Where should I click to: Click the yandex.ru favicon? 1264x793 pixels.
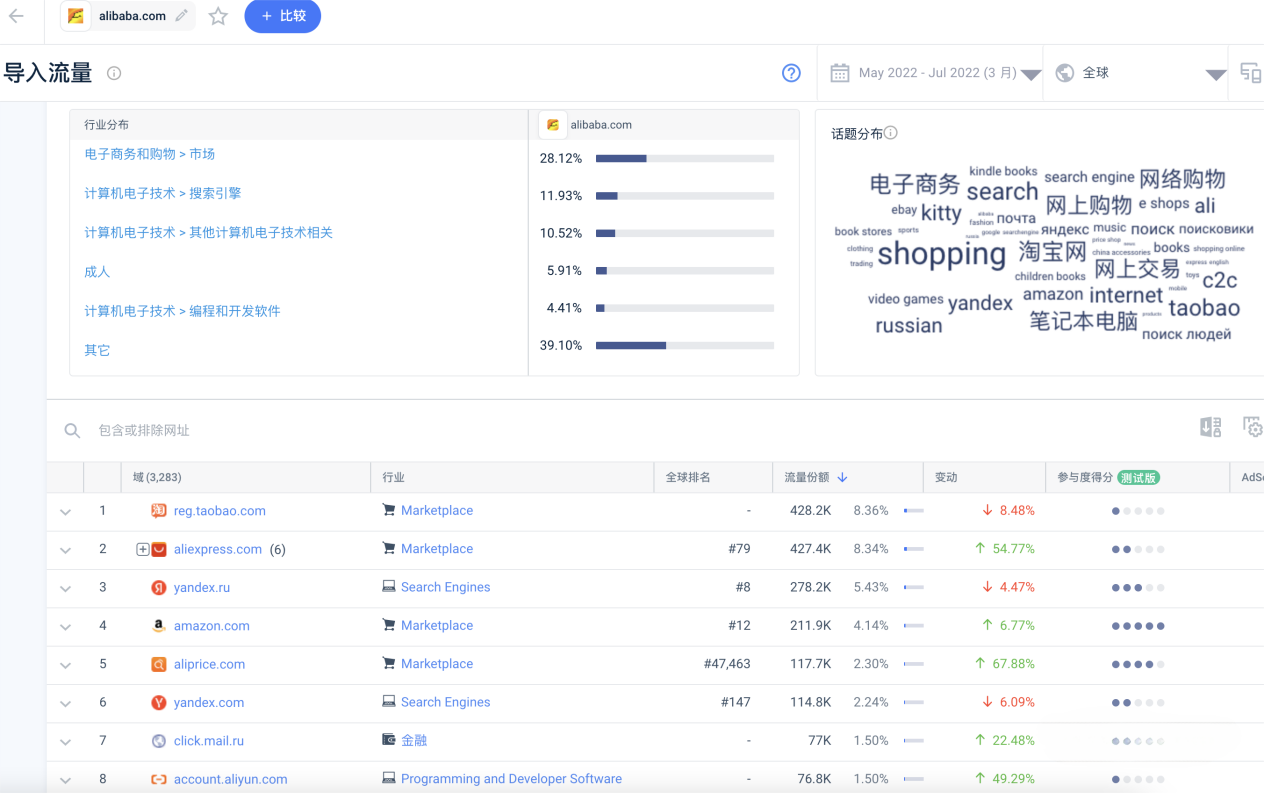click(x=158, y=588)
